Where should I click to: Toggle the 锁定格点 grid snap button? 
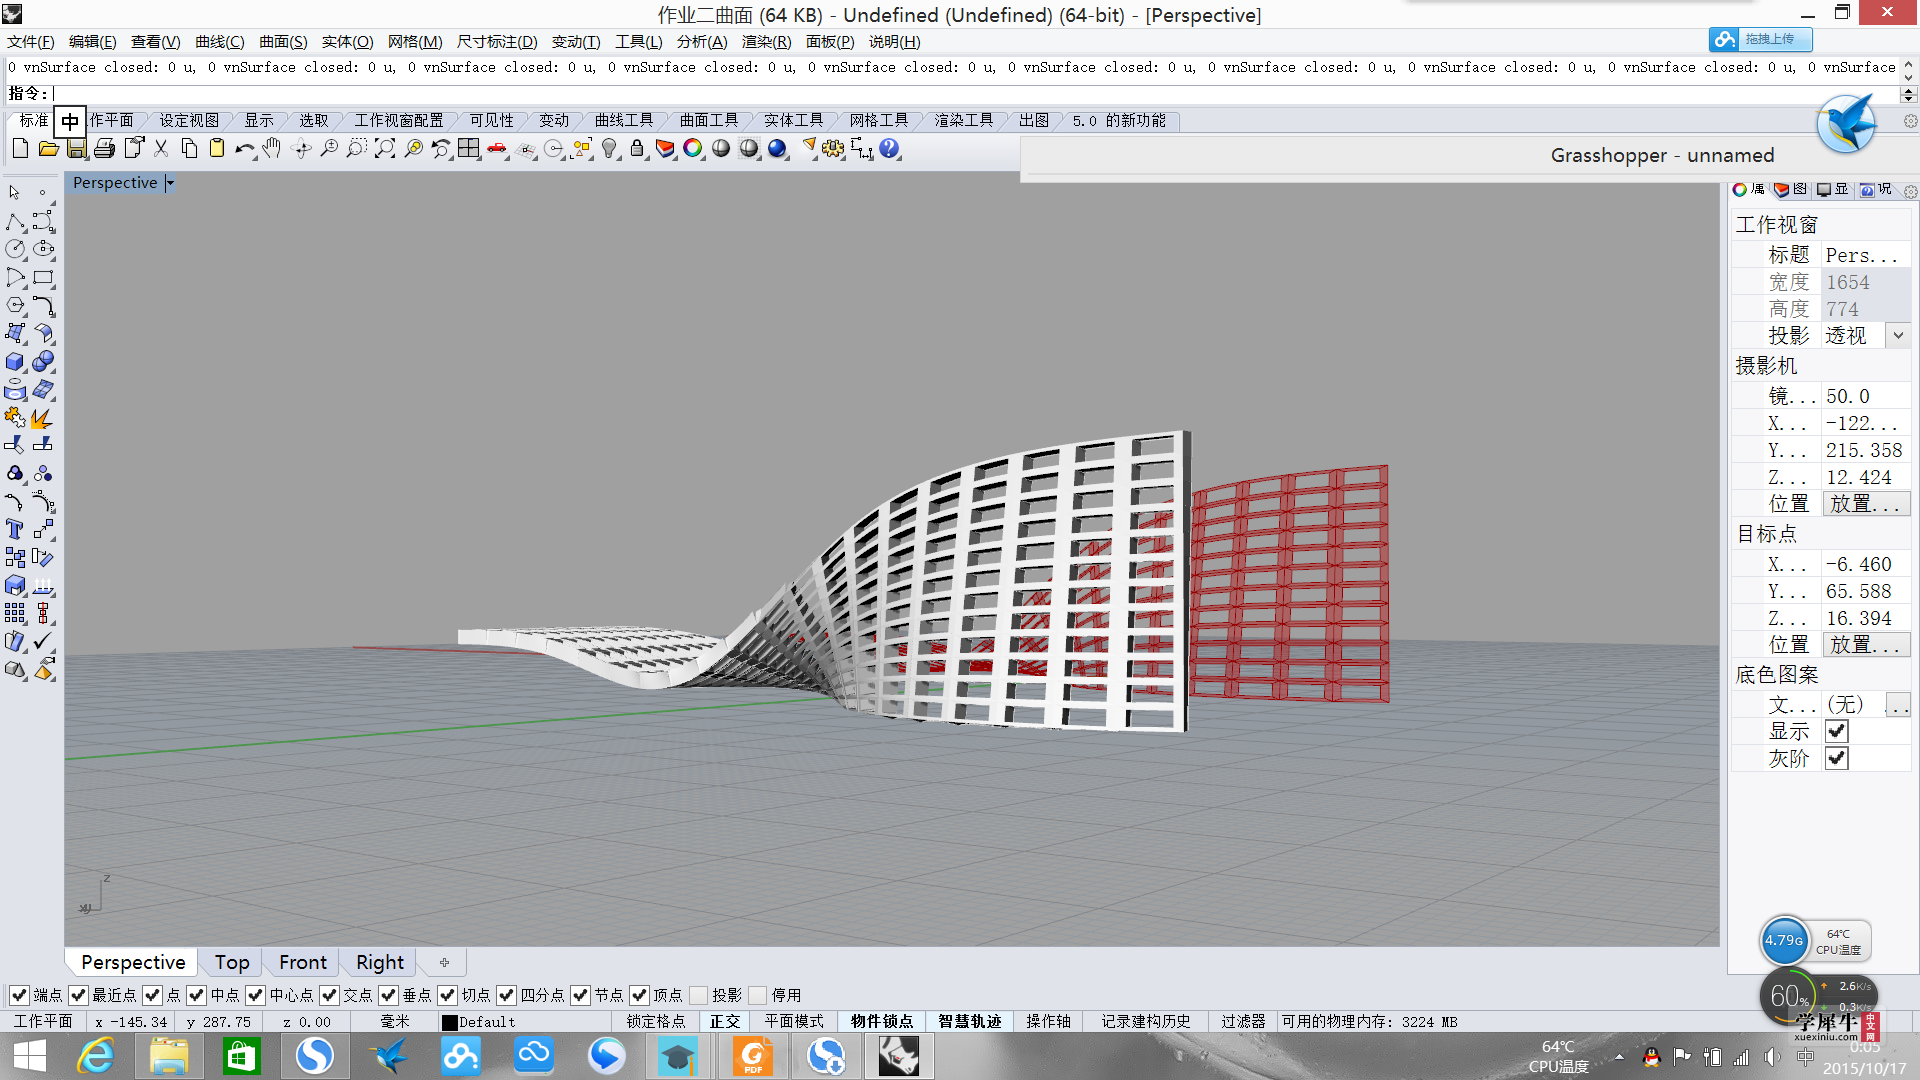pos(656,1022)
